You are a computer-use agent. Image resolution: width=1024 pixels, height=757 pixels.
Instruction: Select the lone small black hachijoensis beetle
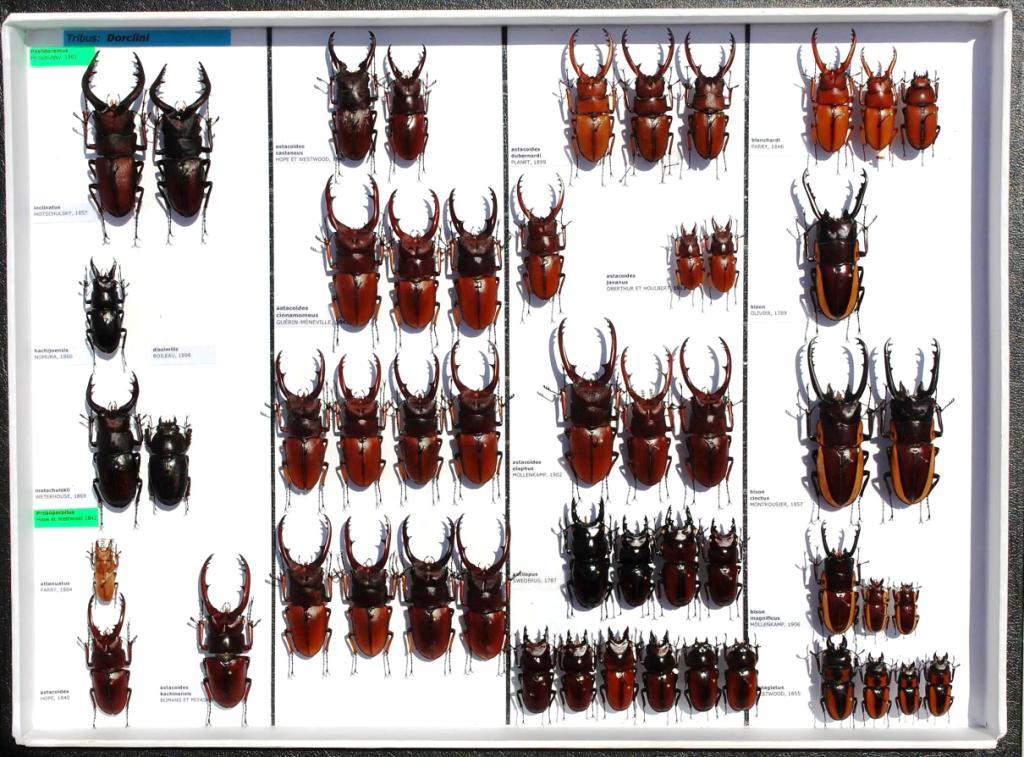105,307
